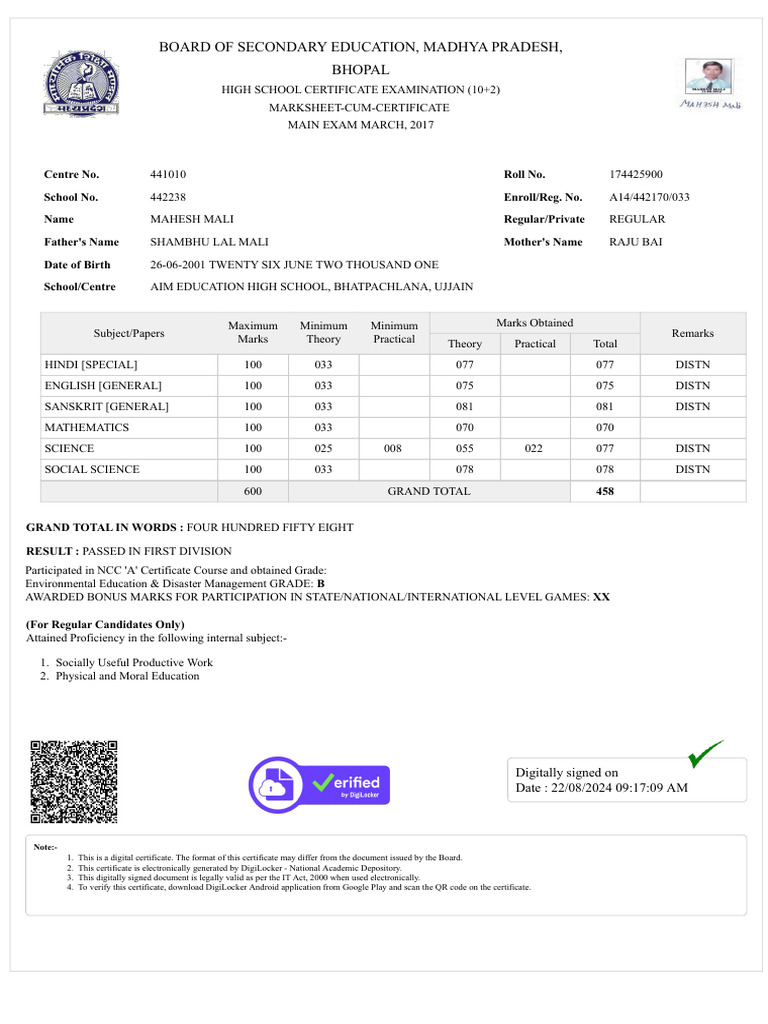Click the MARKSHEET-CUM-CERTIFICATE heading
Image resolution: width=768 pixels, height=1024 pixels.
(359, 108)
